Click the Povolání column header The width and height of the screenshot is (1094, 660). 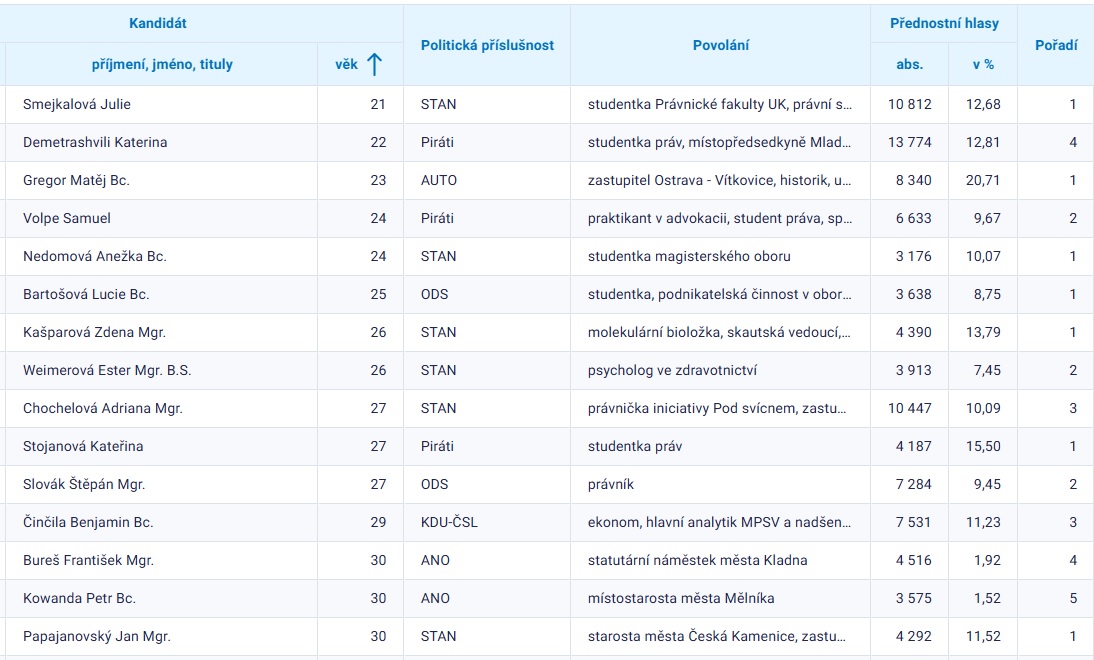(x=720, y=45)
